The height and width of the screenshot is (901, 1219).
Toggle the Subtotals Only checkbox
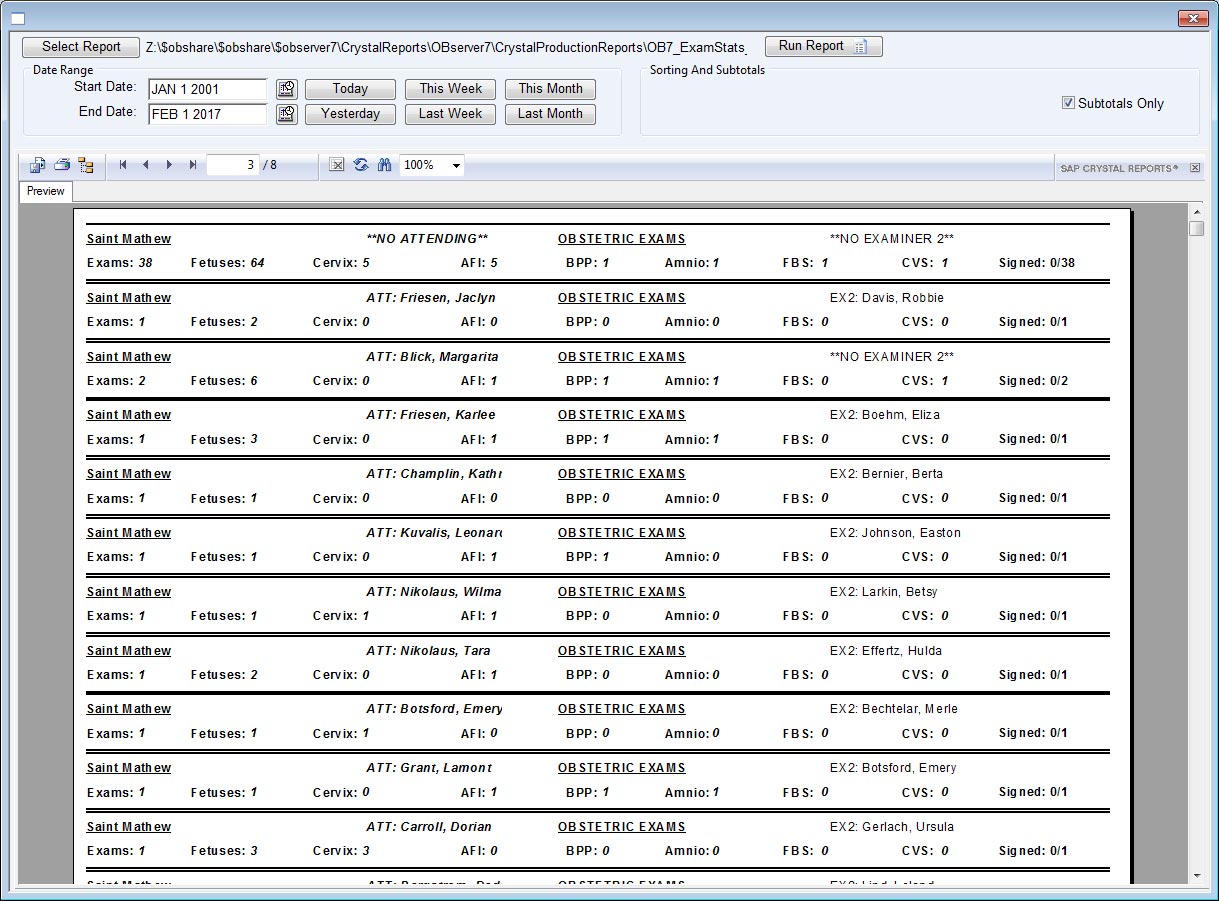coord(1068,103)
